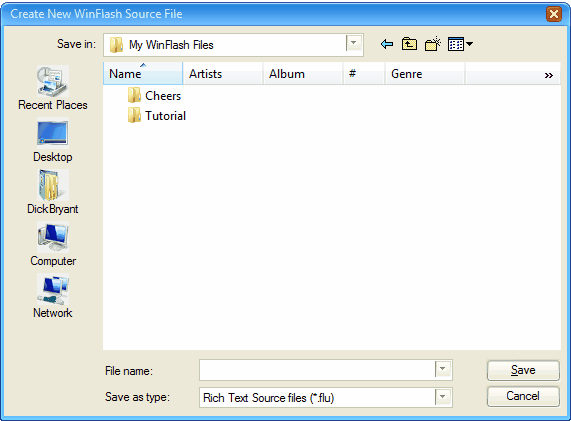Sort the list by Name column

coord(143,74)
